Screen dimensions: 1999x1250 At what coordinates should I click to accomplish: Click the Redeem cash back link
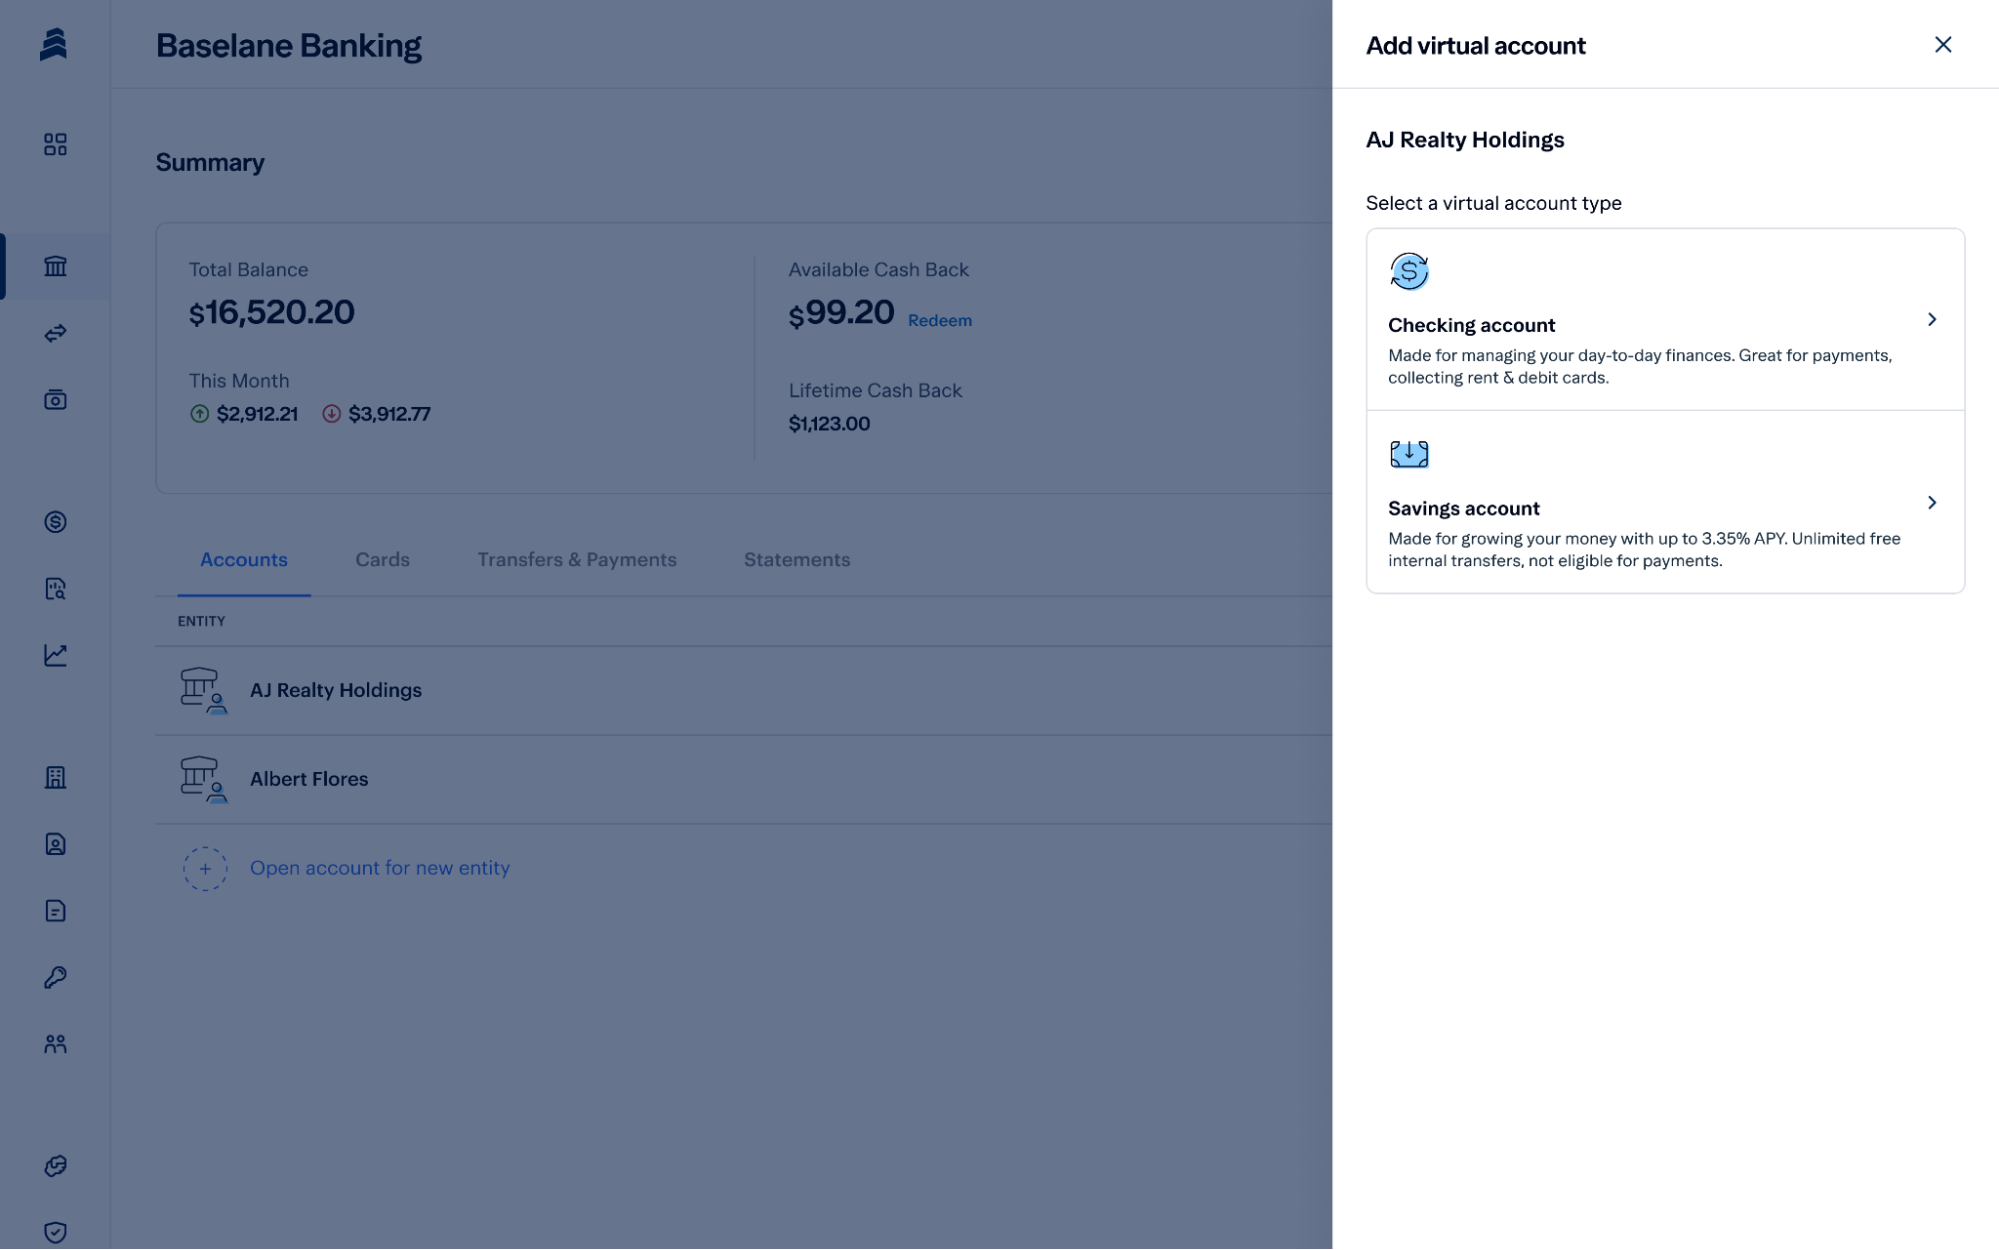click(x=940, y=321)
